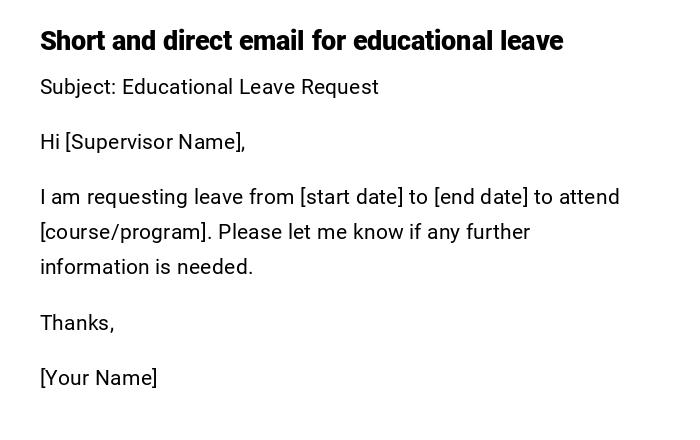
Task: Click the 'Educational Leave Request' subject text
Action: pos(250,87)
